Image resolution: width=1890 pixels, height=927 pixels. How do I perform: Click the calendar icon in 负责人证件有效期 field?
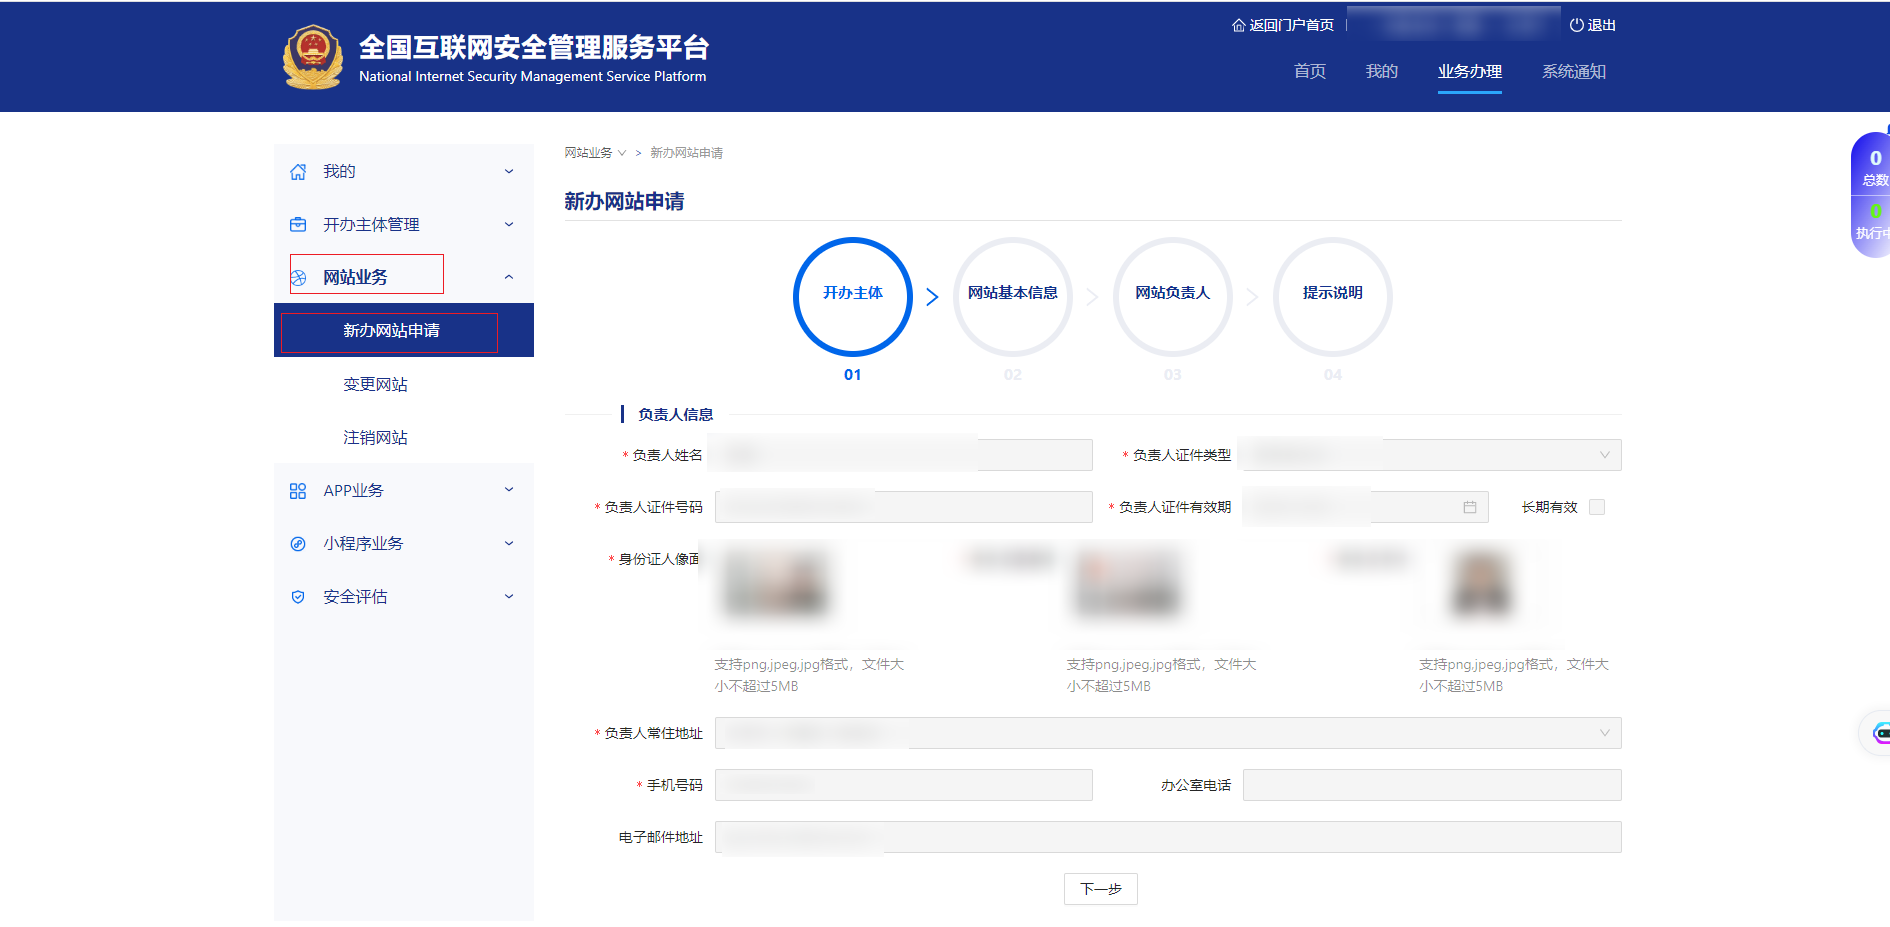tap(1469, 508)
